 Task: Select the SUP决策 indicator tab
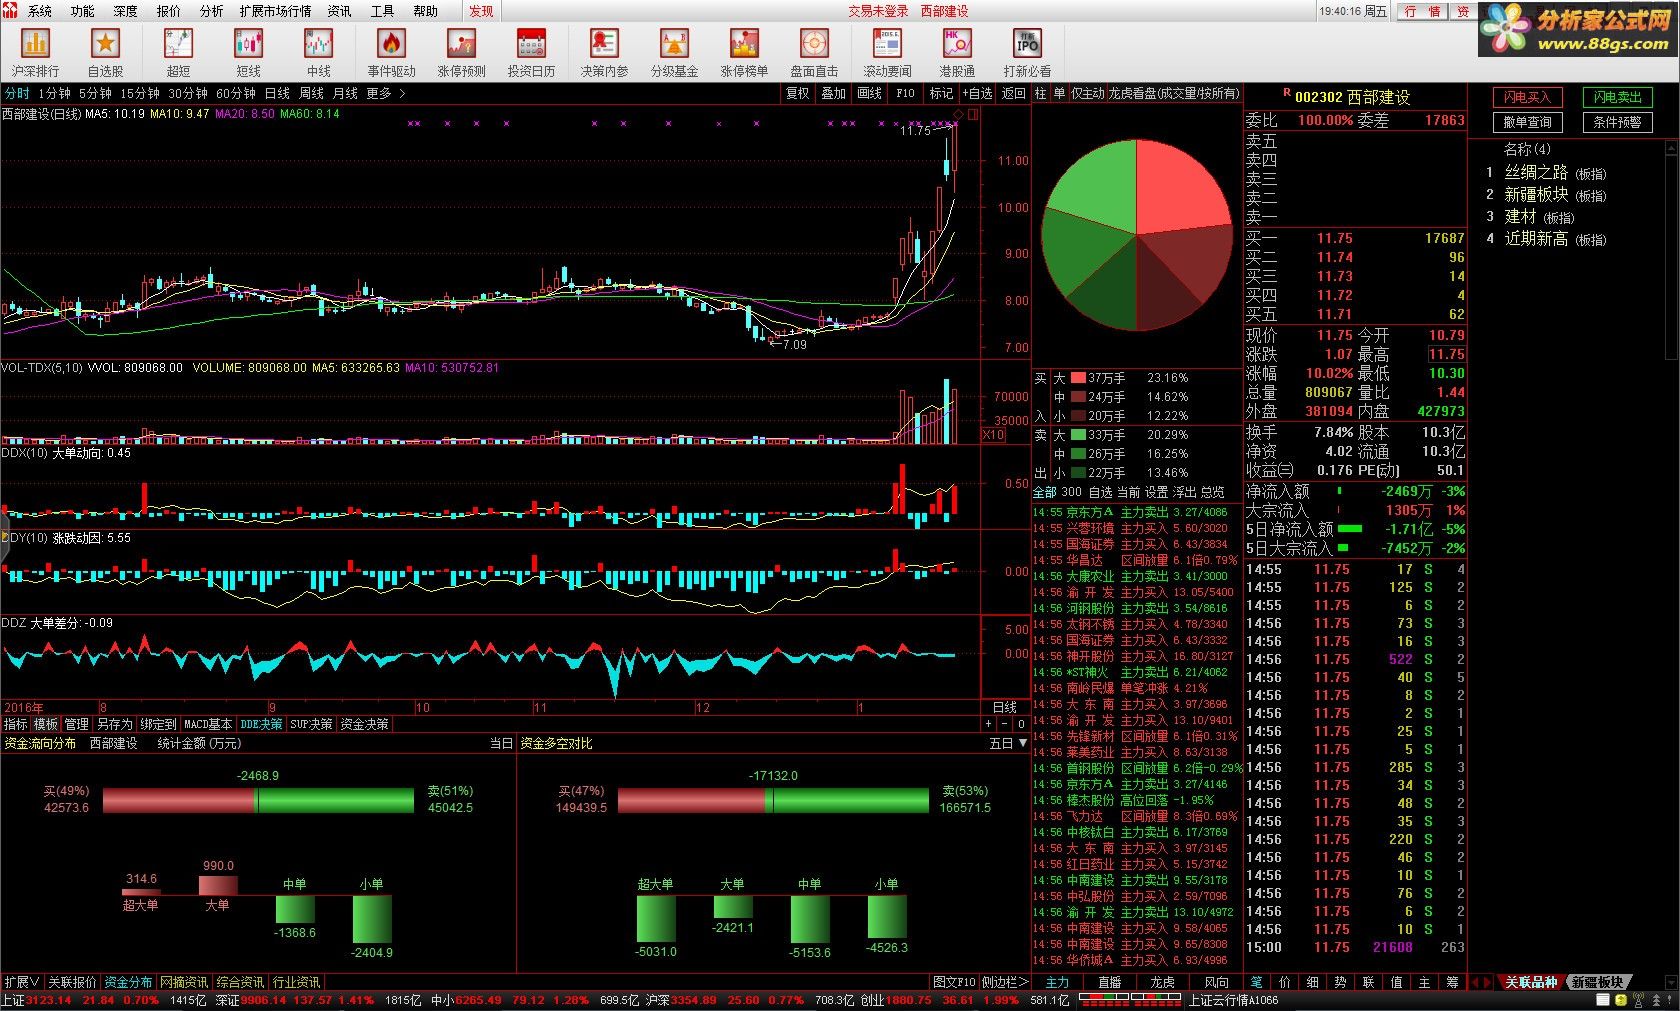[x=311, y=724]
